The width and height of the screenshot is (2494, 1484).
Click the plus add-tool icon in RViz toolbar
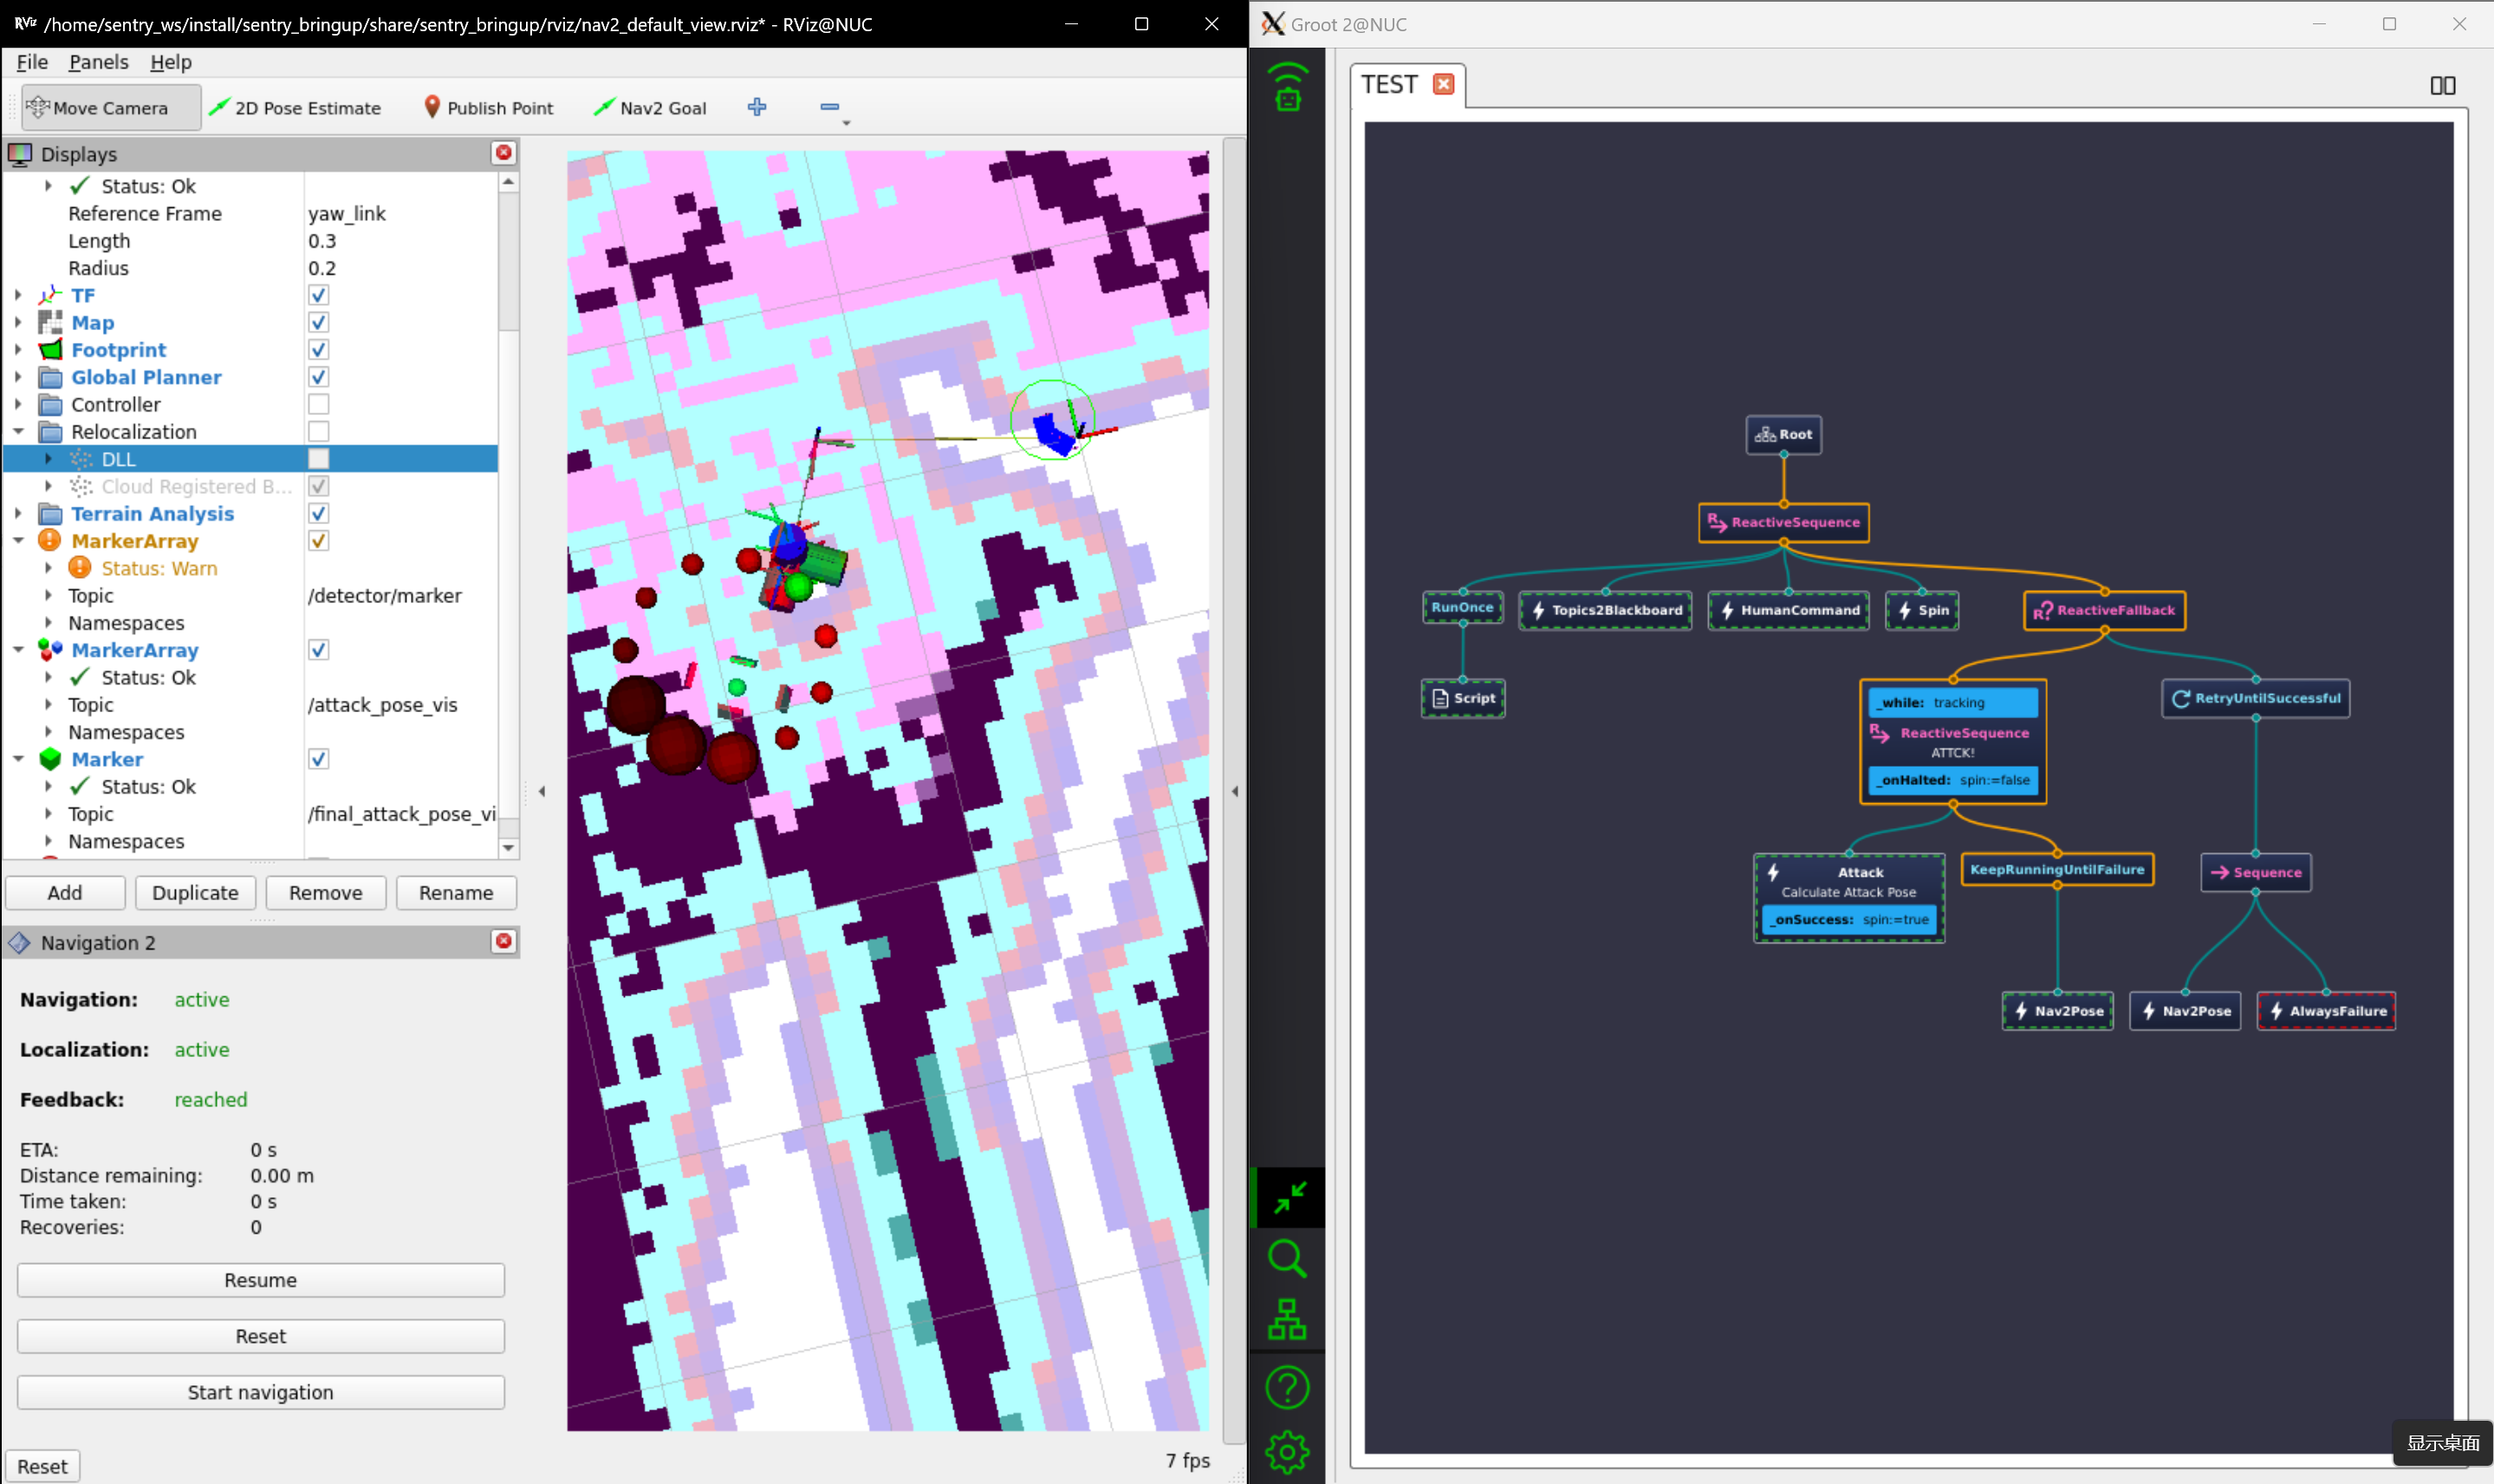(x=757, y=107)
